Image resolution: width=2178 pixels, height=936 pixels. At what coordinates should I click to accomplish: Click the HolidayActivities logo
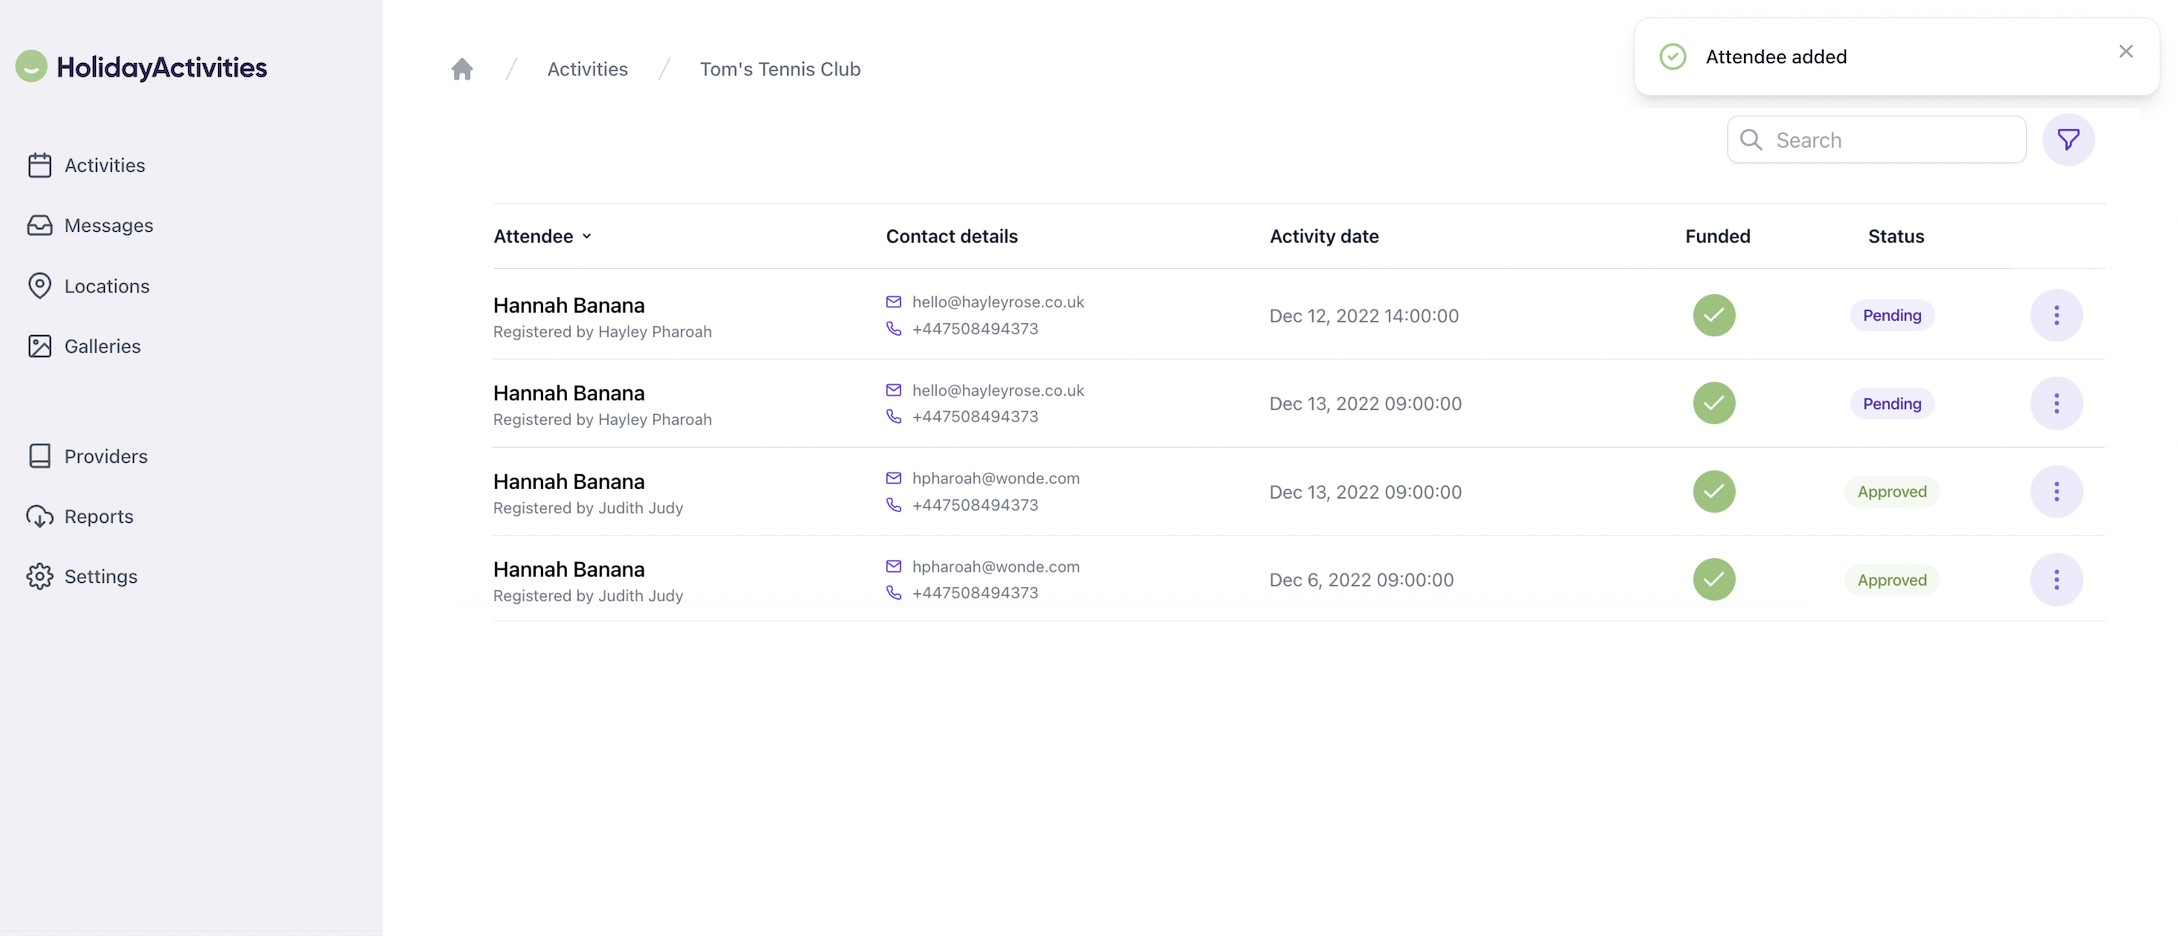tap(142, 67)
